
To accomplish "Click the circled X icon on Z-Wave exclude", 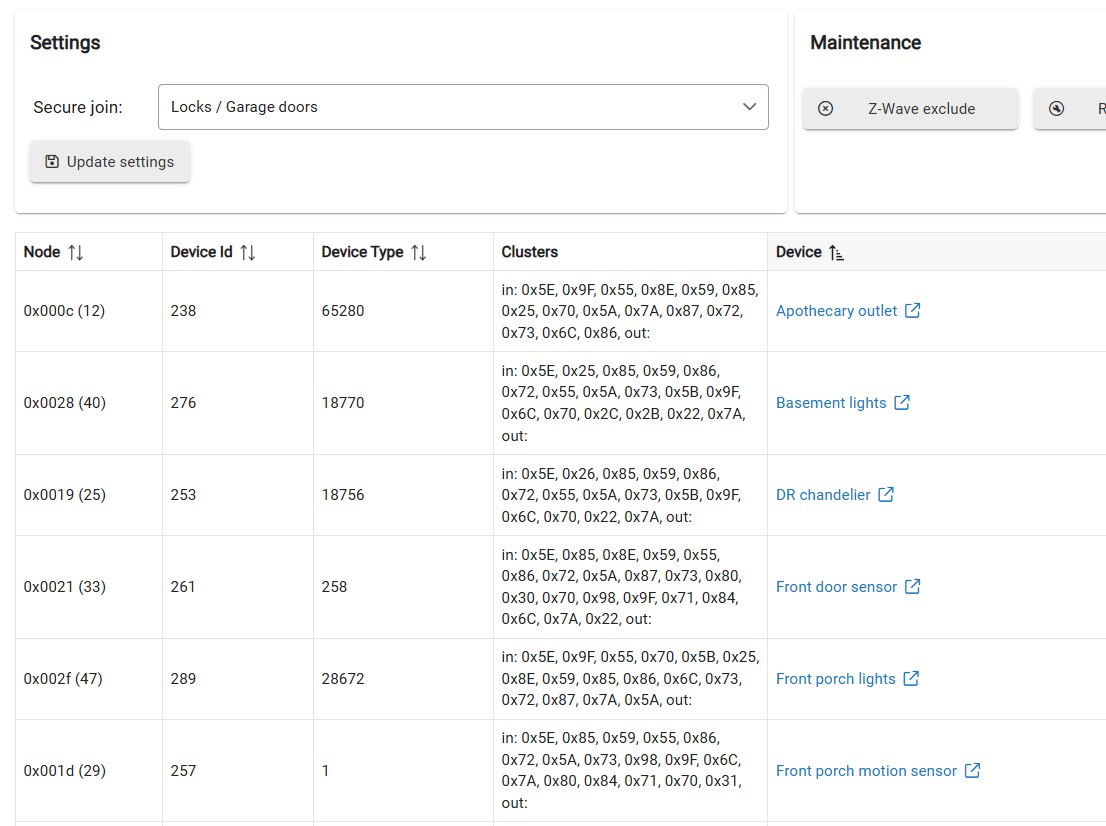I will (825, 109).
